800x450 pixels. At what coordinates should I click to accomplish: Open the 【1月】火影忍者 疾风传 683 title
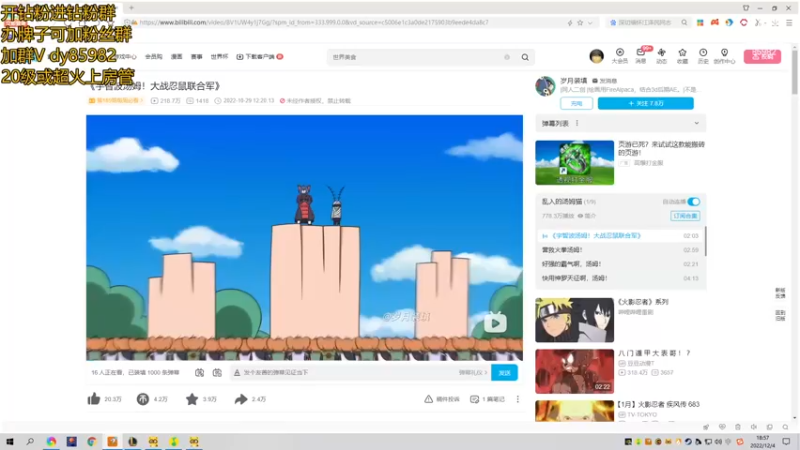(659, 404)
